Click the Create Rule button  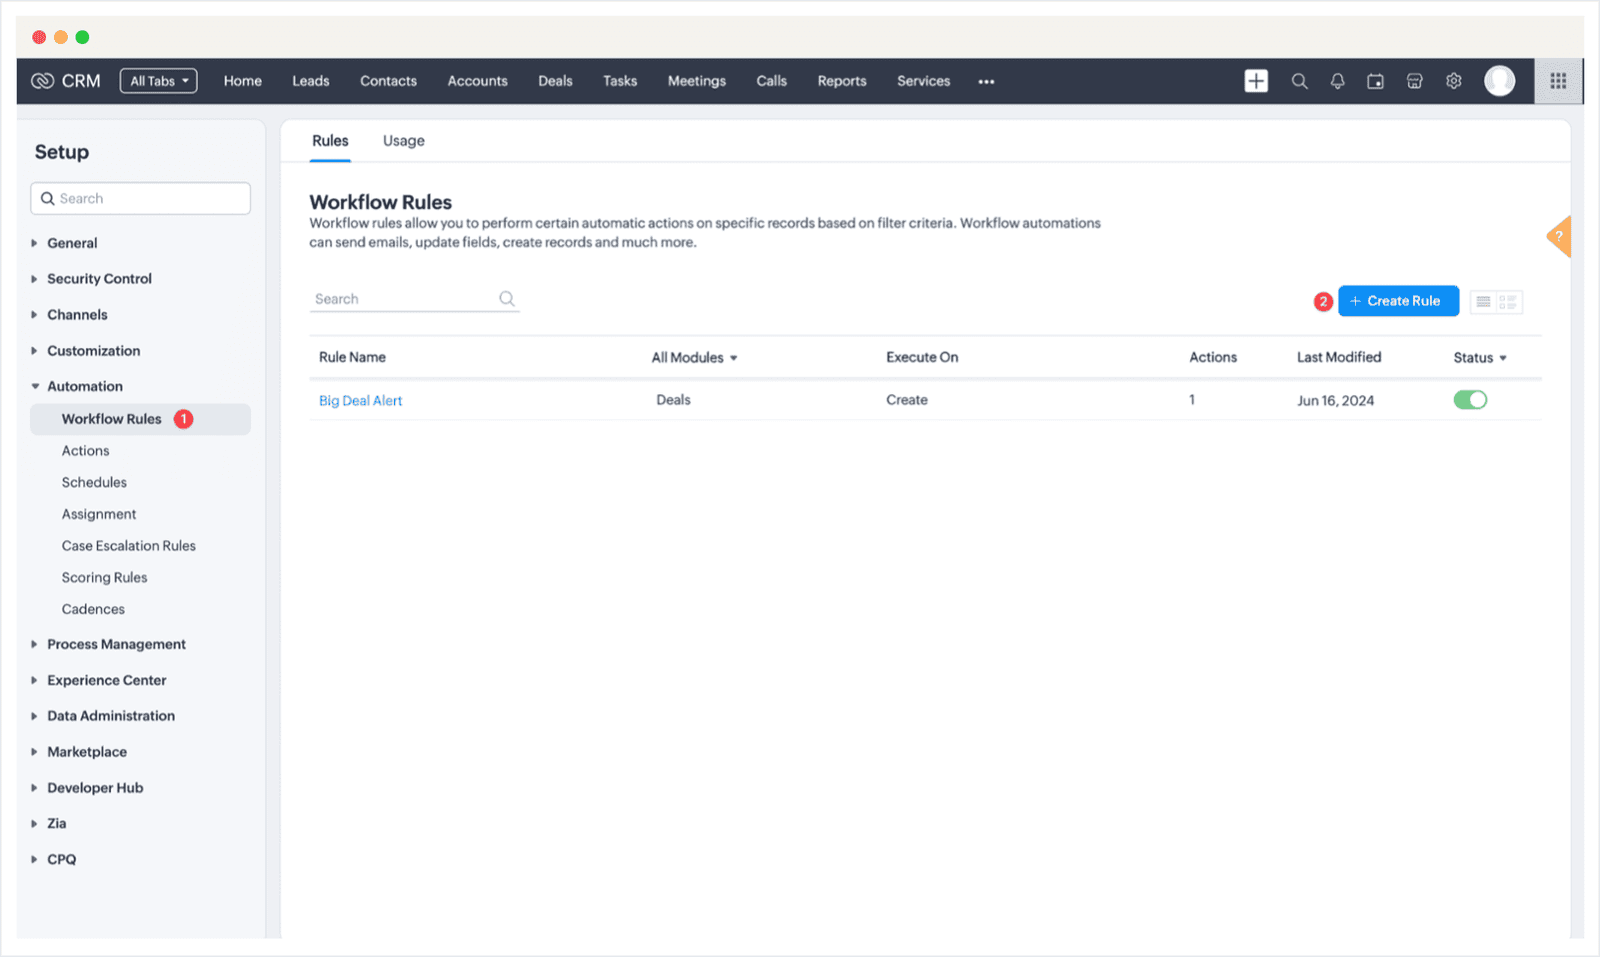[x=1398, y=301]
